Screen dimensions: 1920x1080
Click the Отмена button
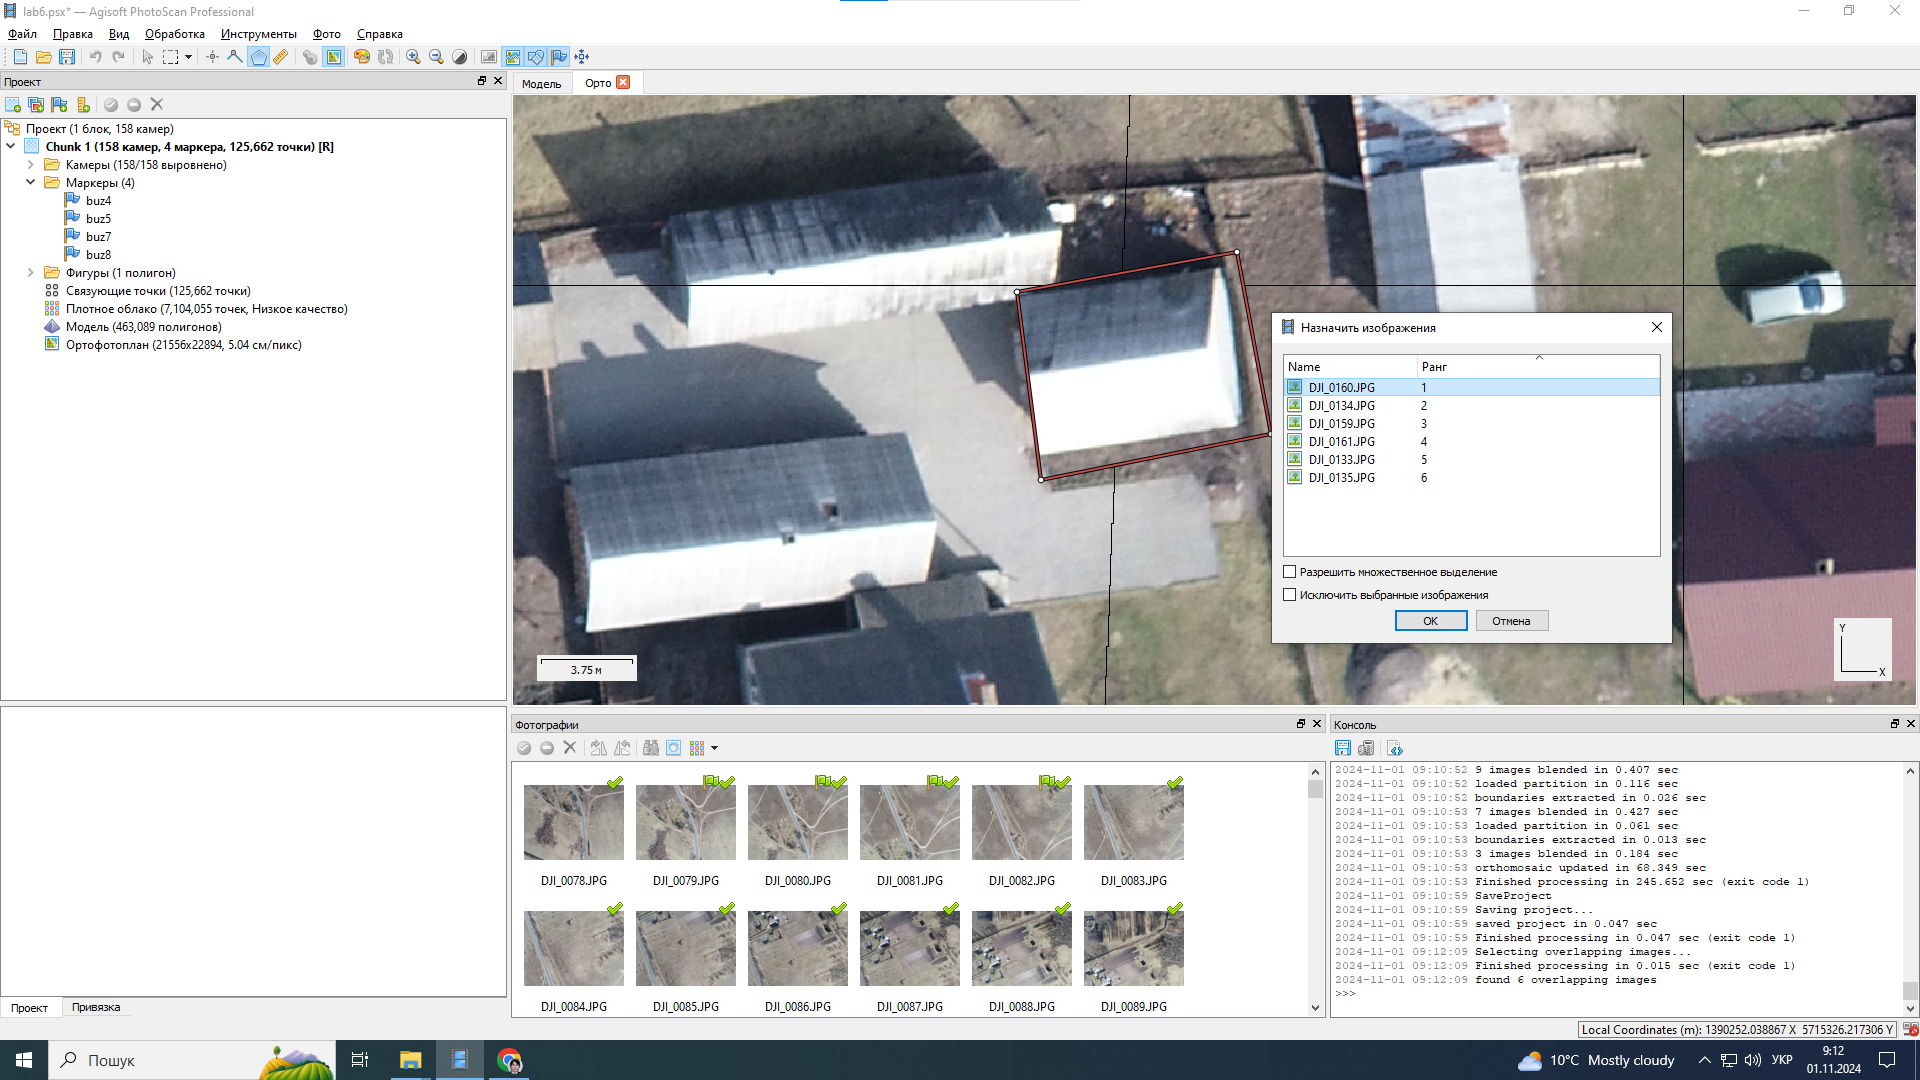click(1511, 621)
